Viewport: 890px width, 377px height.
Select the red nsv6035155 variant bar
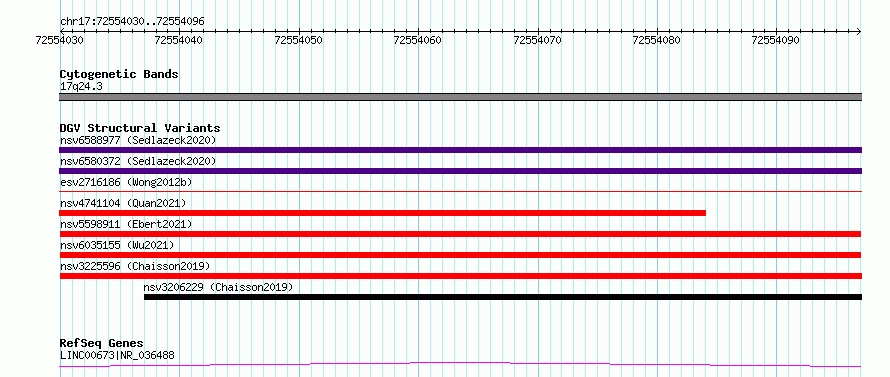click(x=460, y=255)
